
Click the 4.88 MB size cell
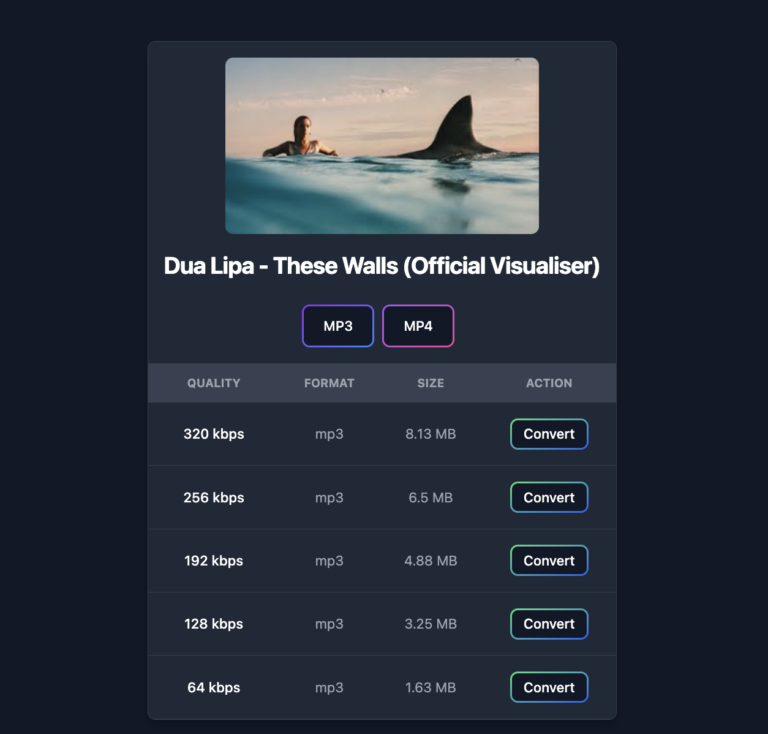point(430,561)
